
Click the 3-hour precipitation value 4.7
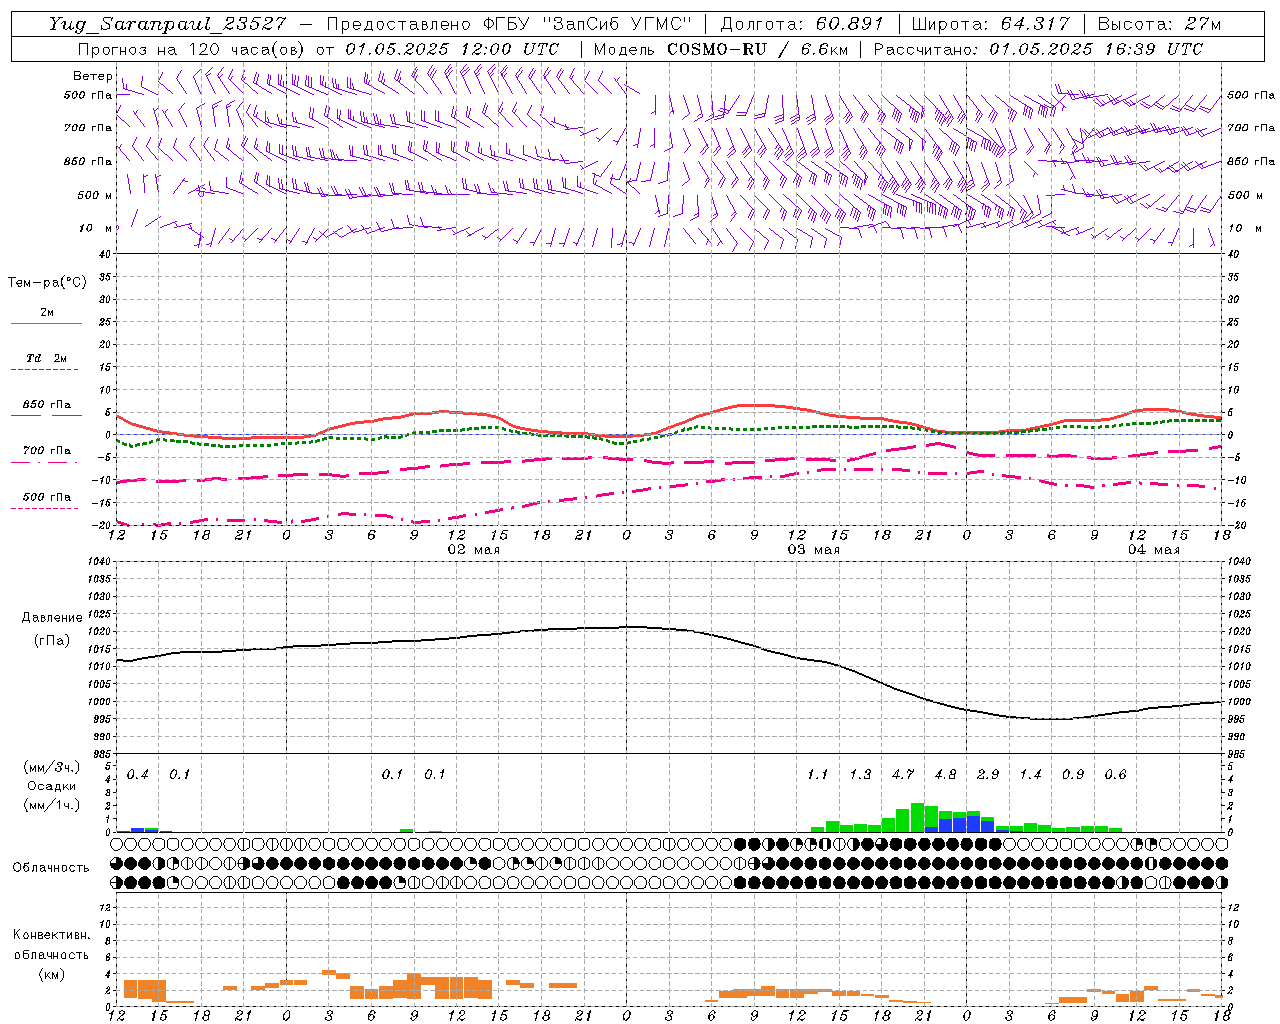pyautogui.click(x=903, y=774)
